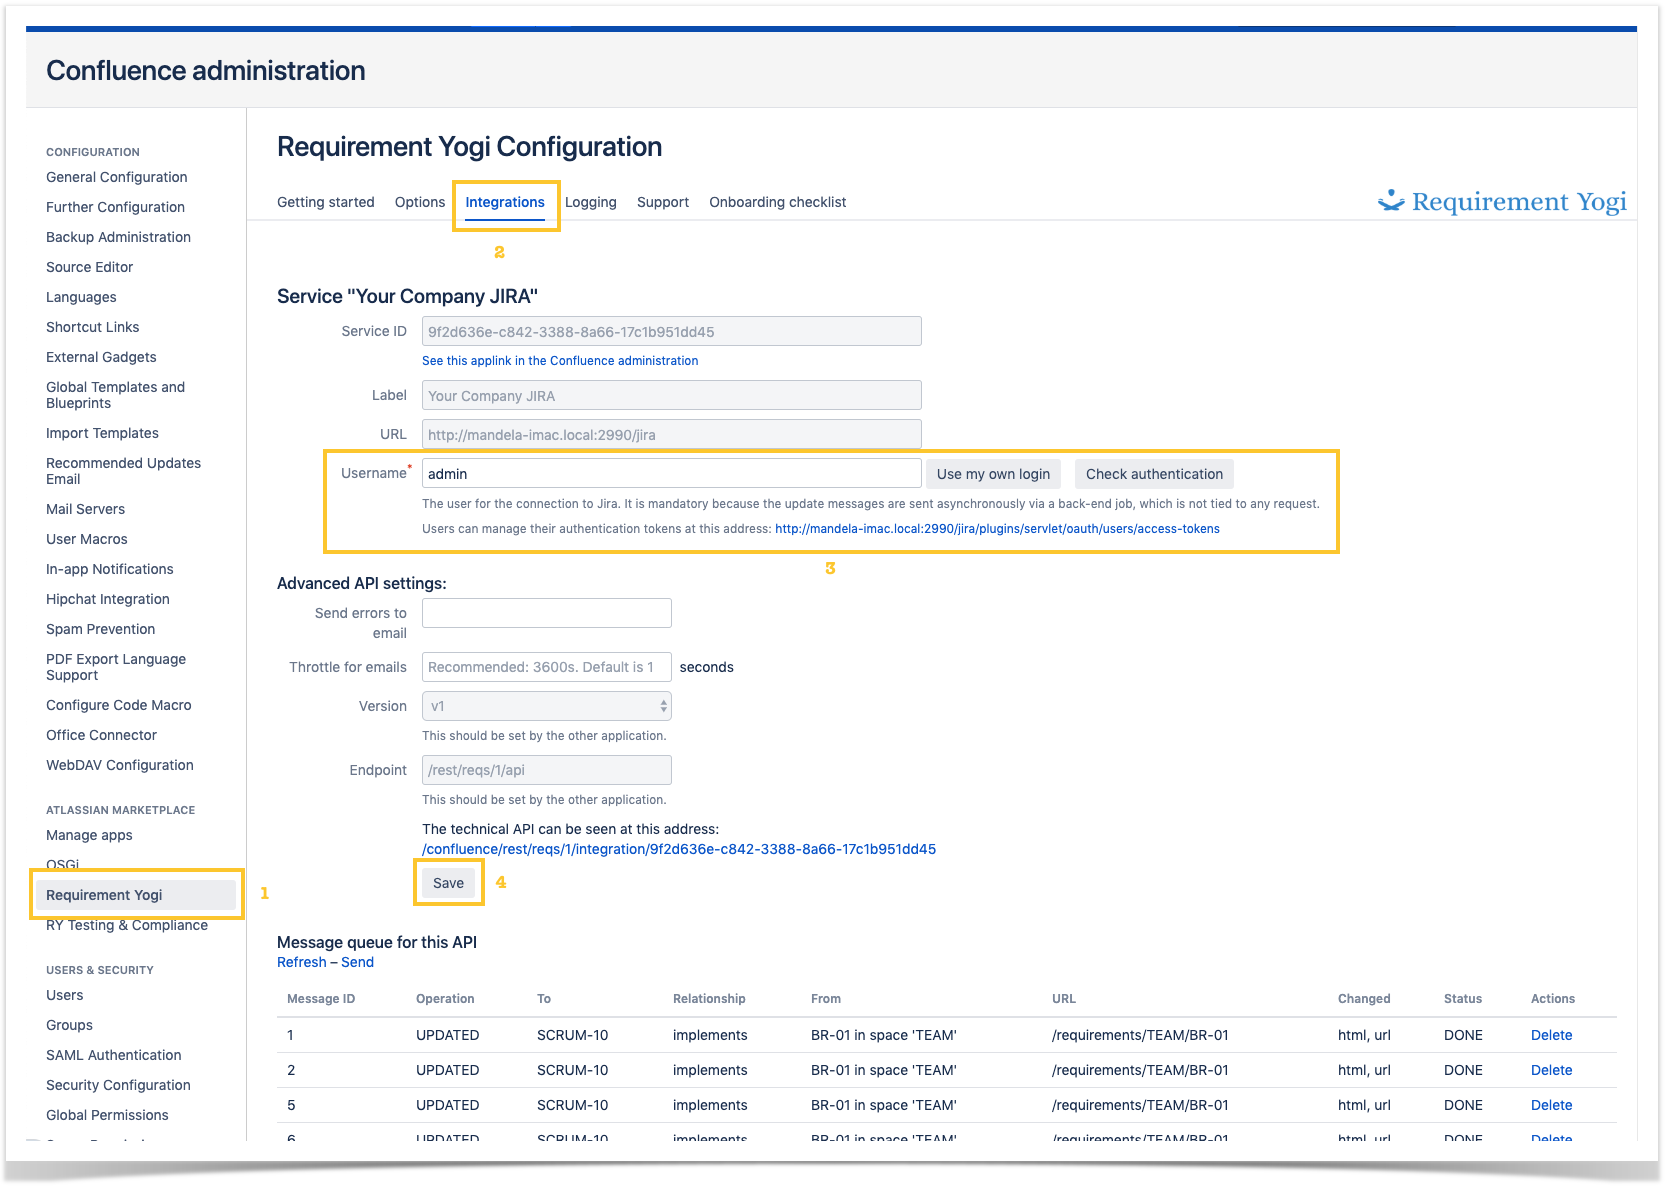Open the applink in Confluence administration
Viewport: 1672px width, 1190px height.
coord(559,360)
